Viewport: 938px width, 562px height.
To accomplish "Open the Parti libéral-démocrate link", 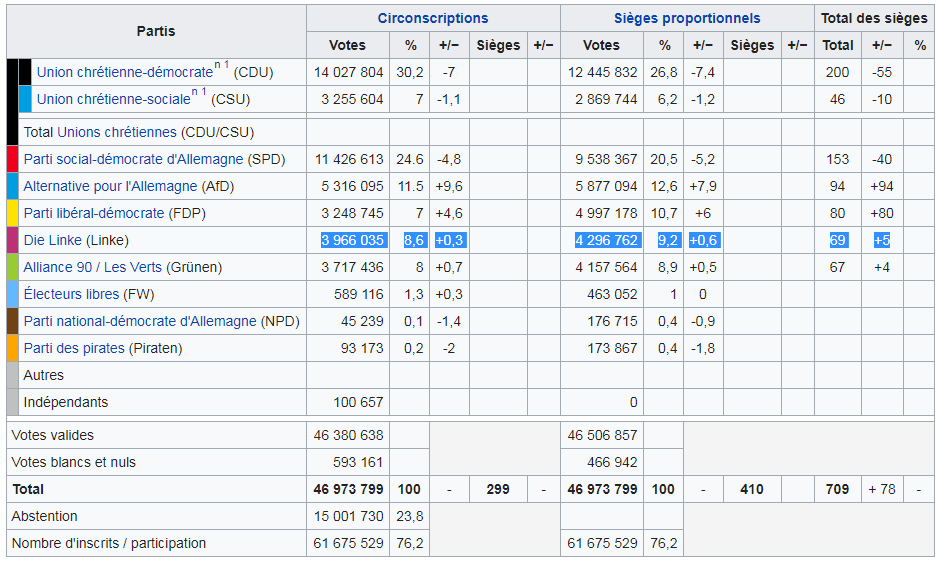I will tap(93, 213).
